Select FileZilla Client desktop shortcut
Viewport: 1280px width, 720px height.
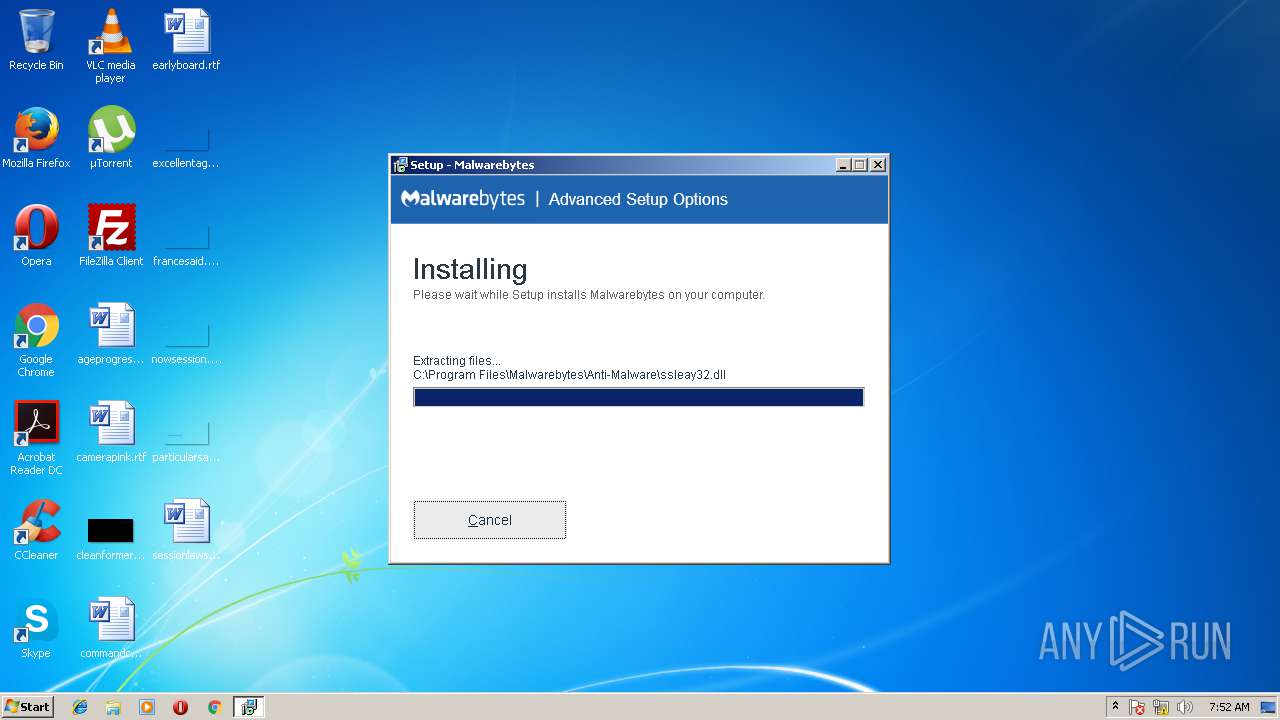pos(111,236)
